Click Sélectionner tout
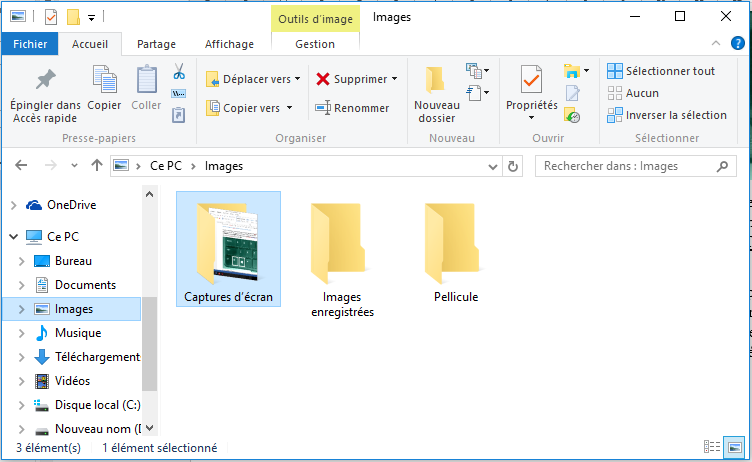This screenshot has height=462, width=752. click(x=661, y=71)
